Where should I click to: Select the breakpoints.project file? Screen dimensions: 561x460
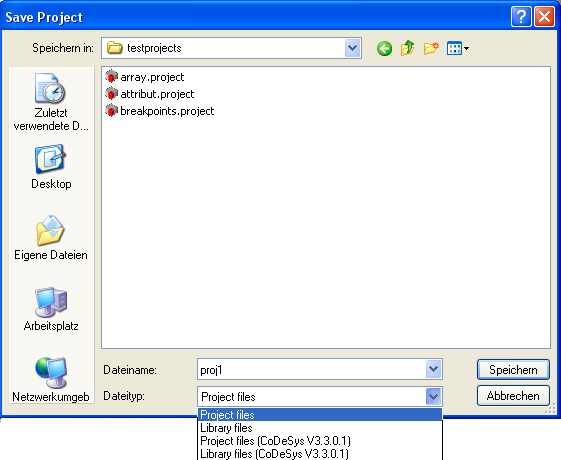(160, 111)
